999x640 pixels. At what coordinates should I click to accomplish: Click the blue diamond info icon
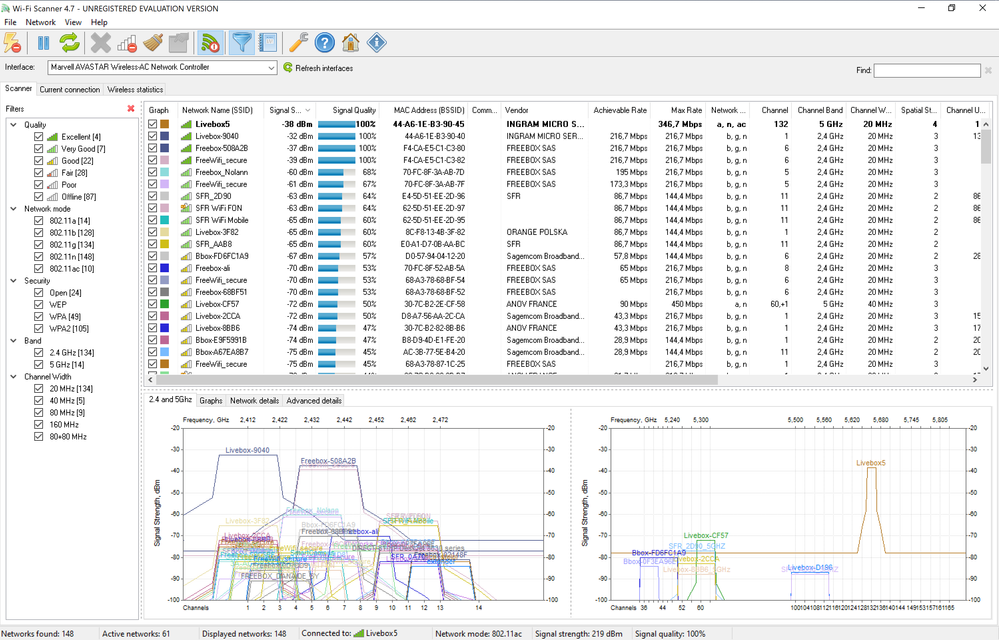coord(376,42)
